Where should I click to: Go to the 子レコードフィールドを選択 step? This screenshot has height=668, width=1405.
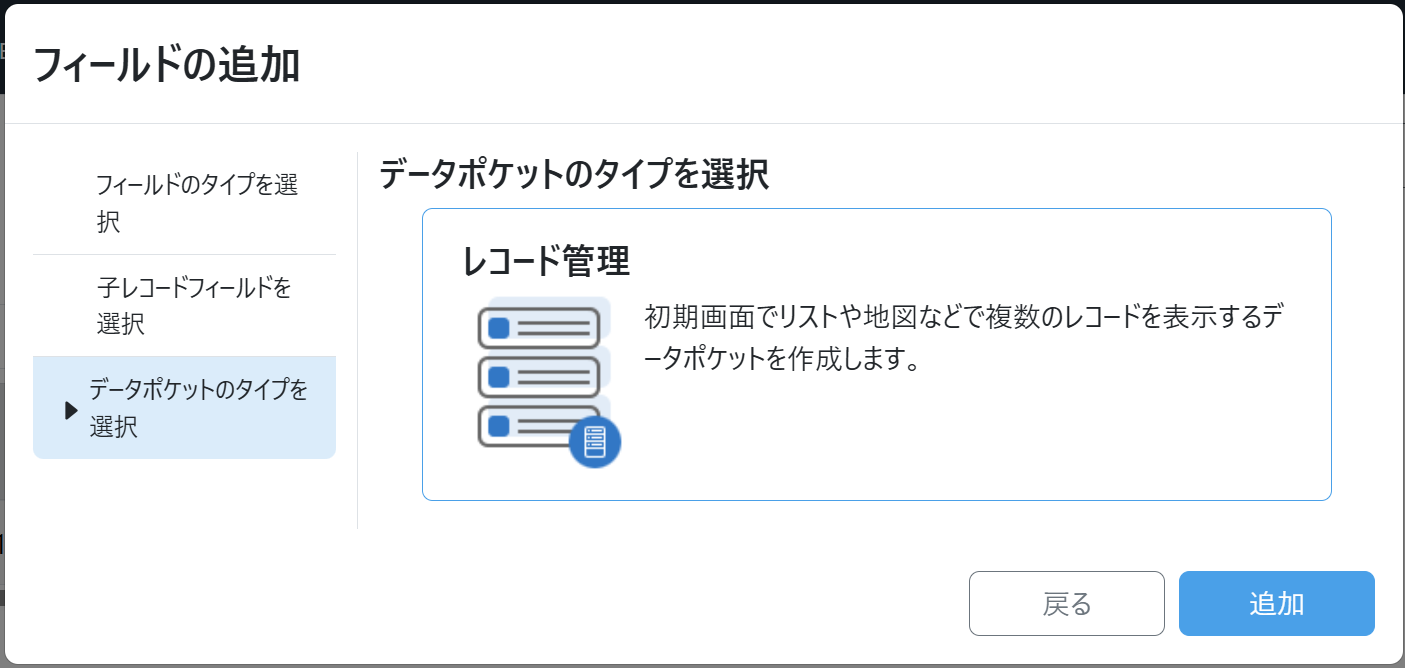coord(195,306)
